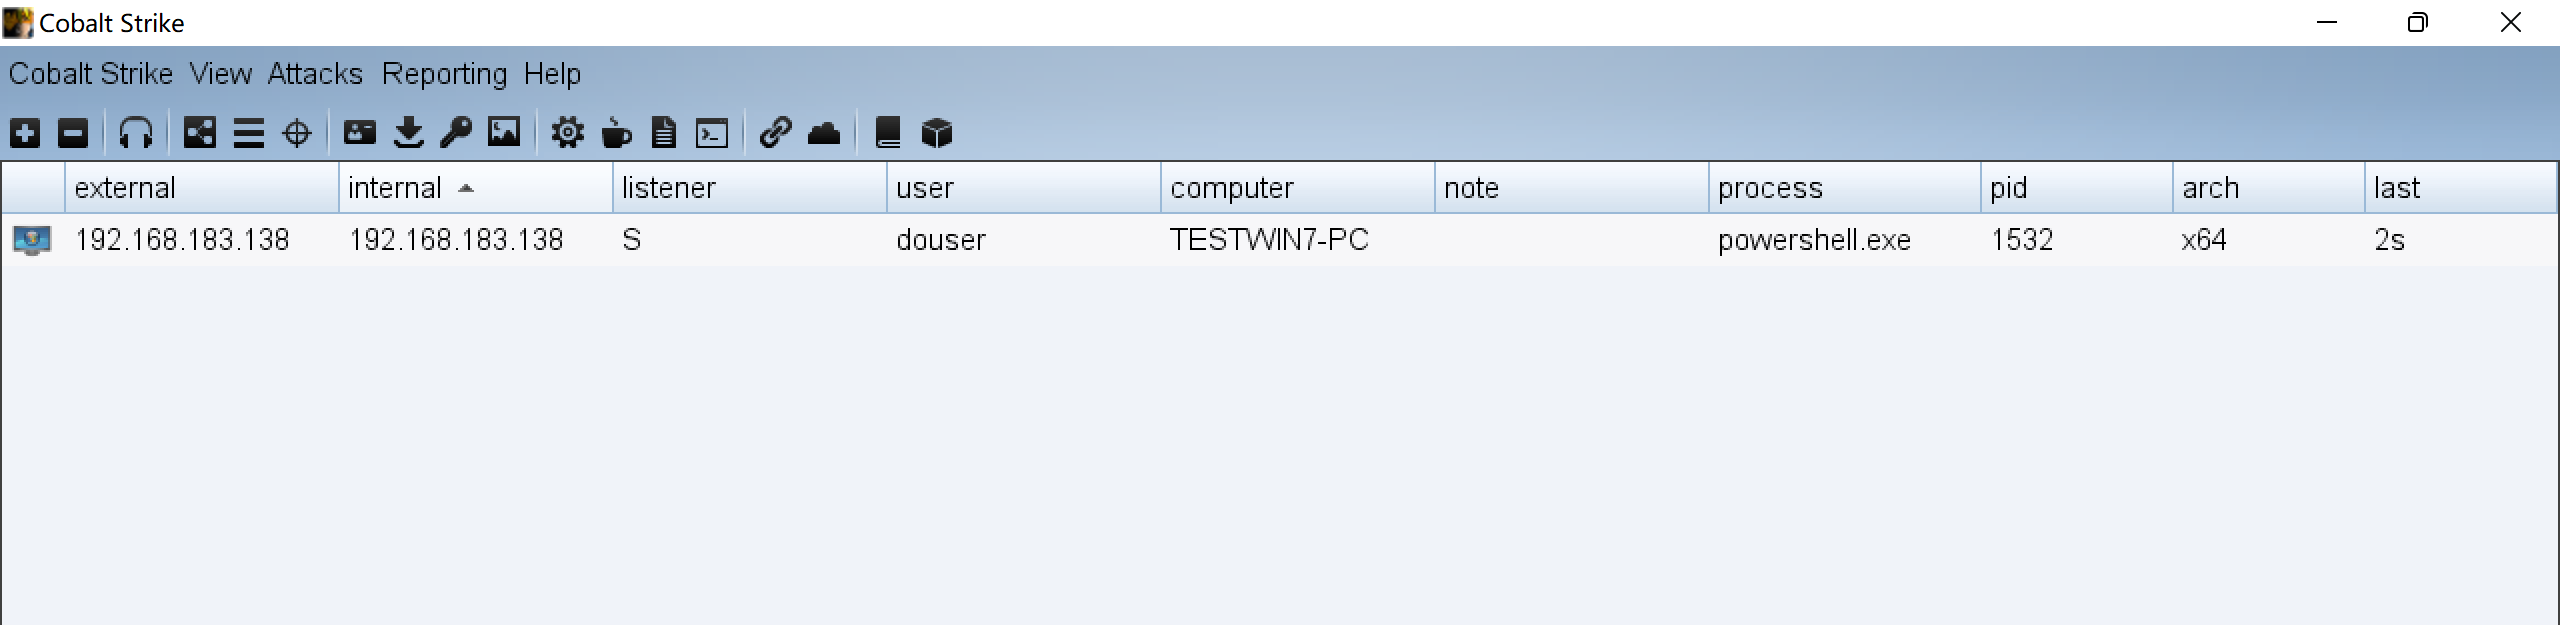Open the Attacks menu
Viewport: 2560px width, 625px height.
(315, 74)
